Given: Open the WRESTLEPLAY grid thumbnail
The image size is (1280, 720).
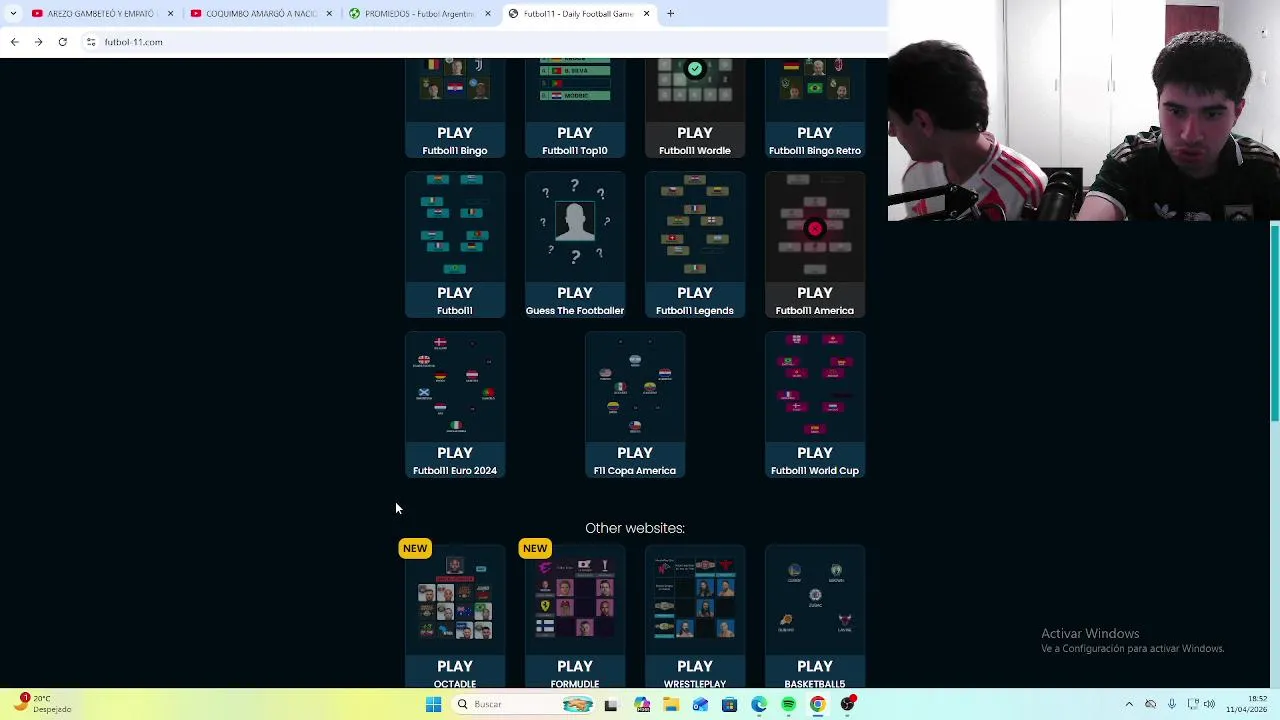Looking at the screenshot, I should point(694,598).
